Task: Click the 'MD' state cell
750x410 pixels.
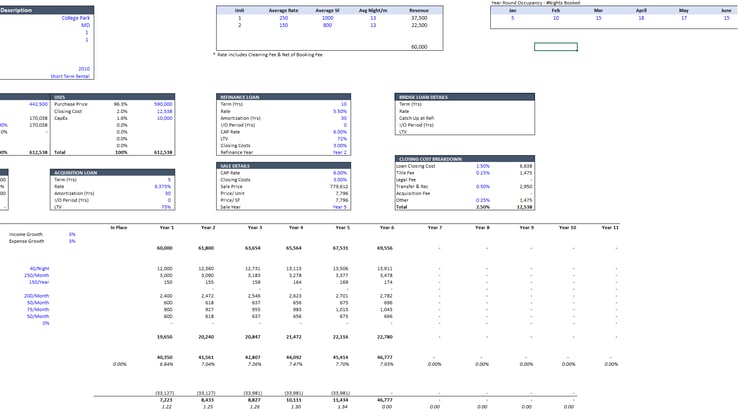Action: tap(85, 25)
